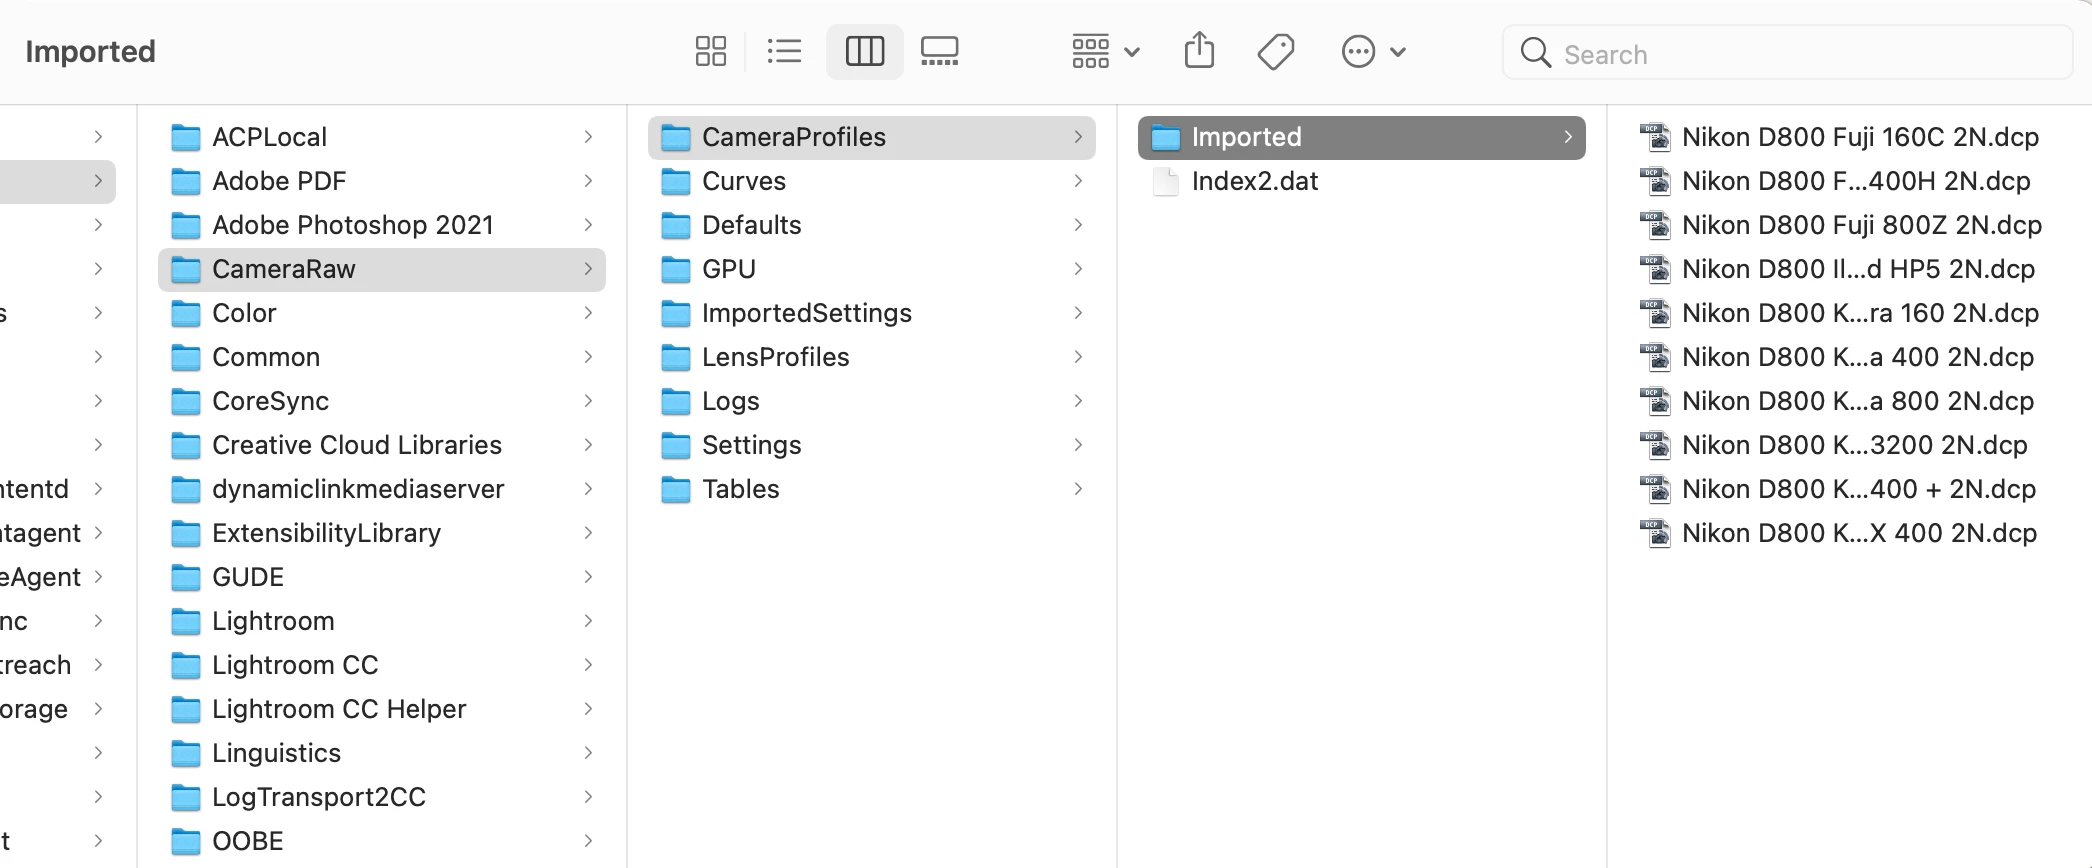Switch to gallery view in the toolbar
Viewport: 2092px width, 868px height.
(x=939, y=51)
